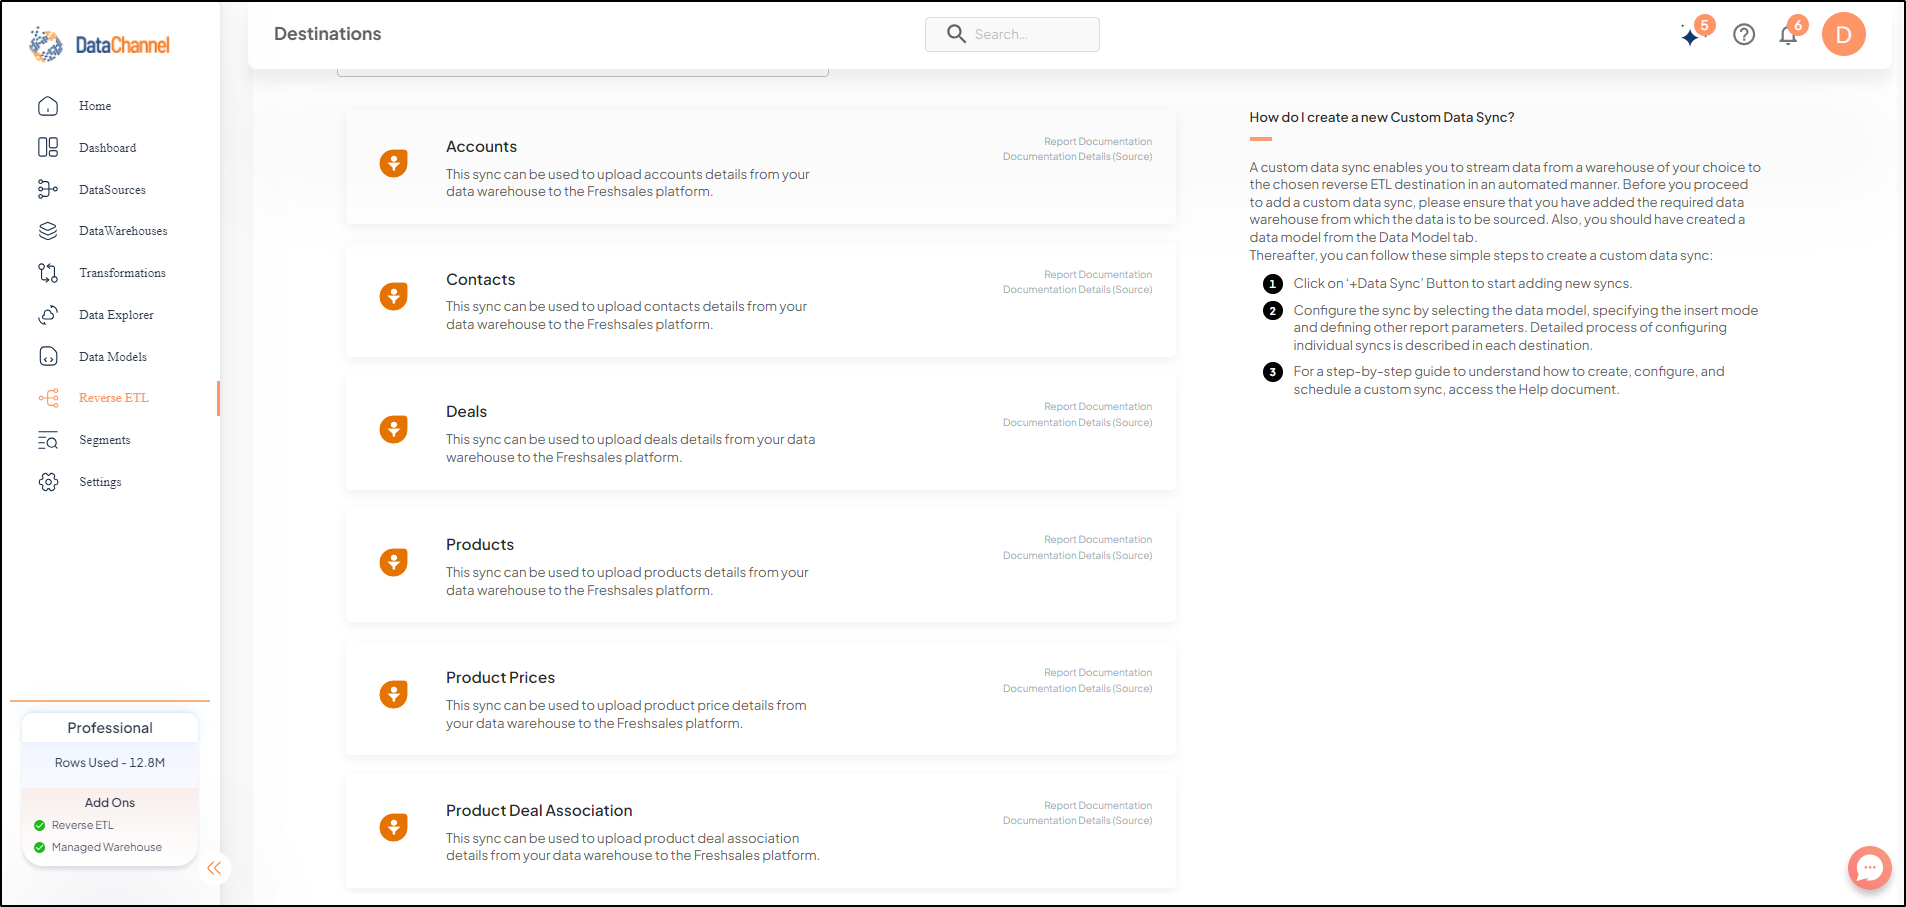Select the Contacts sync title
The width and height of the screenshot is (1906, 907).
click(x=480, y=280)
